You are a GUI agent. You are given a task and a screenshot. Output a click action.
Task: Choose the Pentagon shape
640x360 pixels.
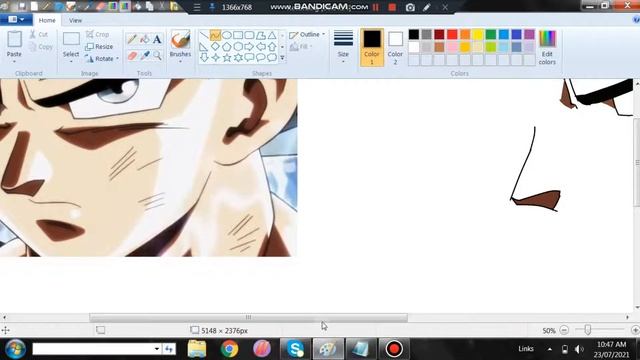(x=227, y=47)
